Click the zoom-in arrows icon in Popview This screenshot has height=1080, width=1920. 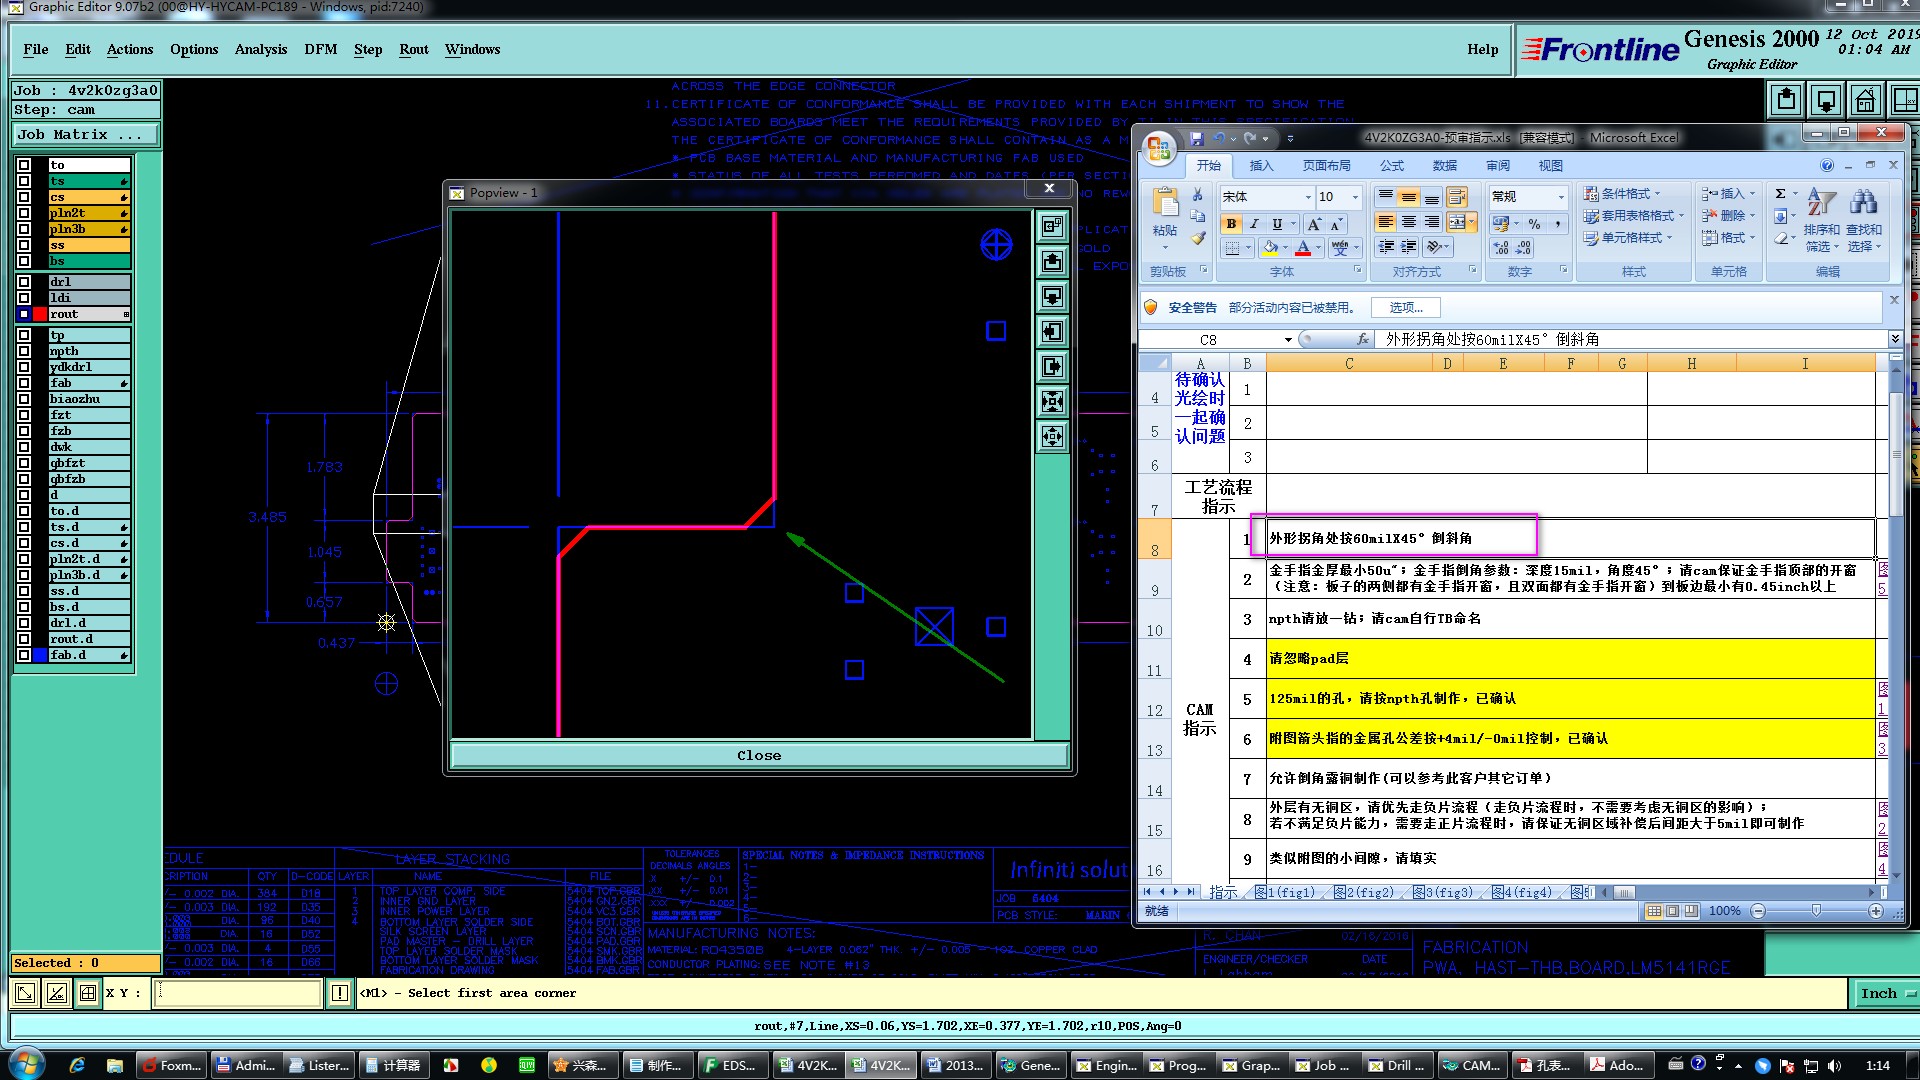click(x=1052, y=402)
